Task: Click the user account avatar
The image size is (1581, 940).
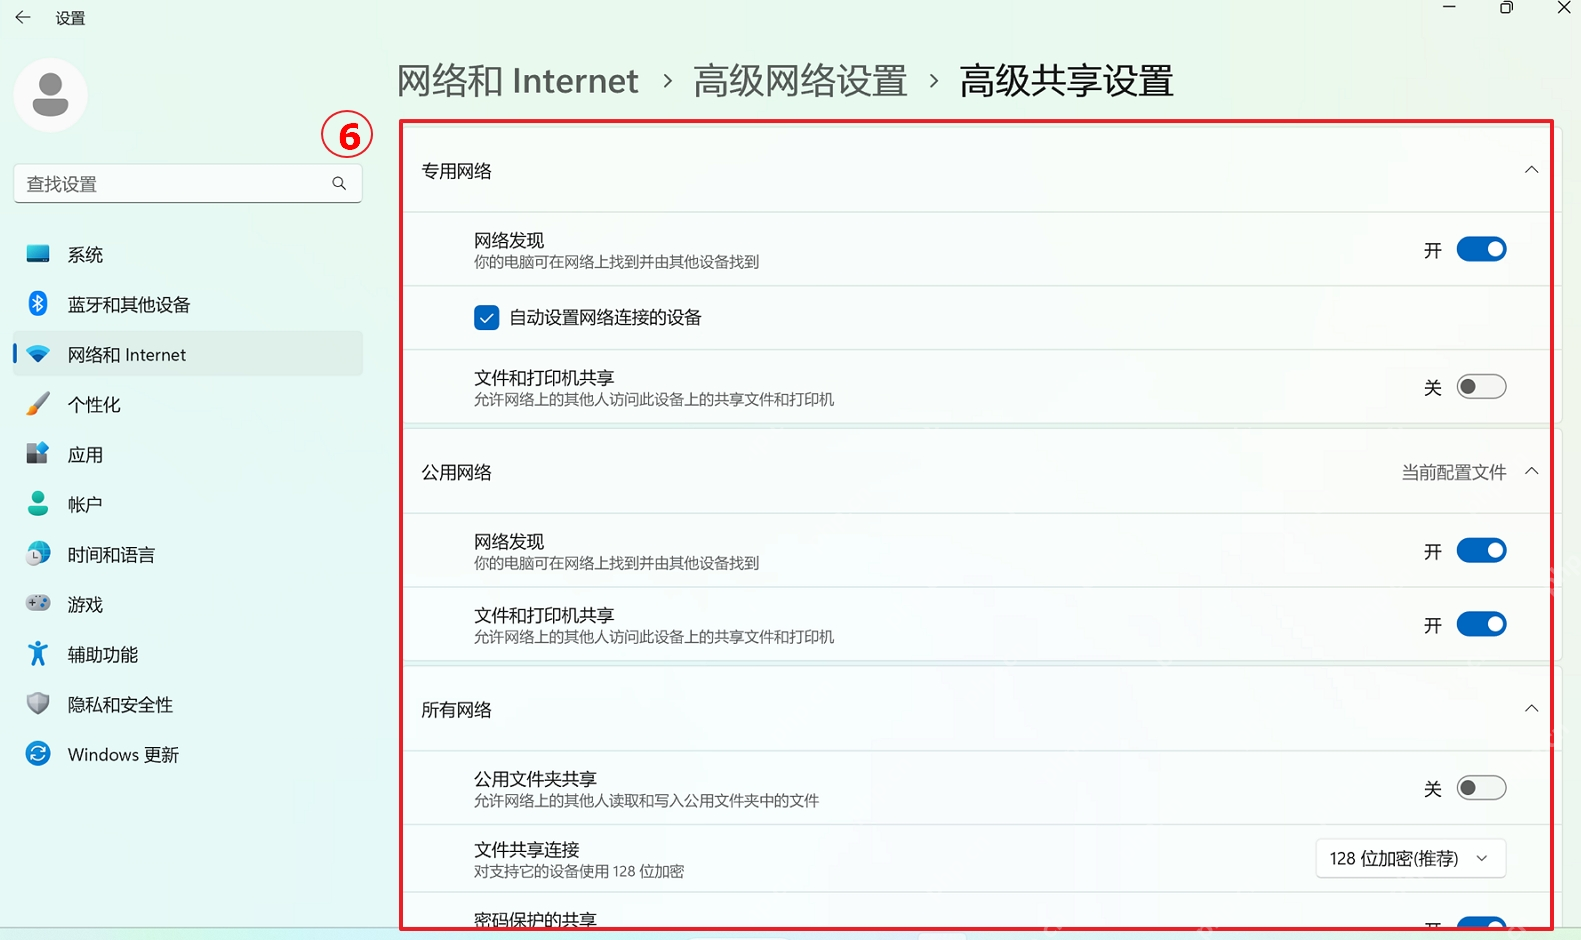Action: 50,95
